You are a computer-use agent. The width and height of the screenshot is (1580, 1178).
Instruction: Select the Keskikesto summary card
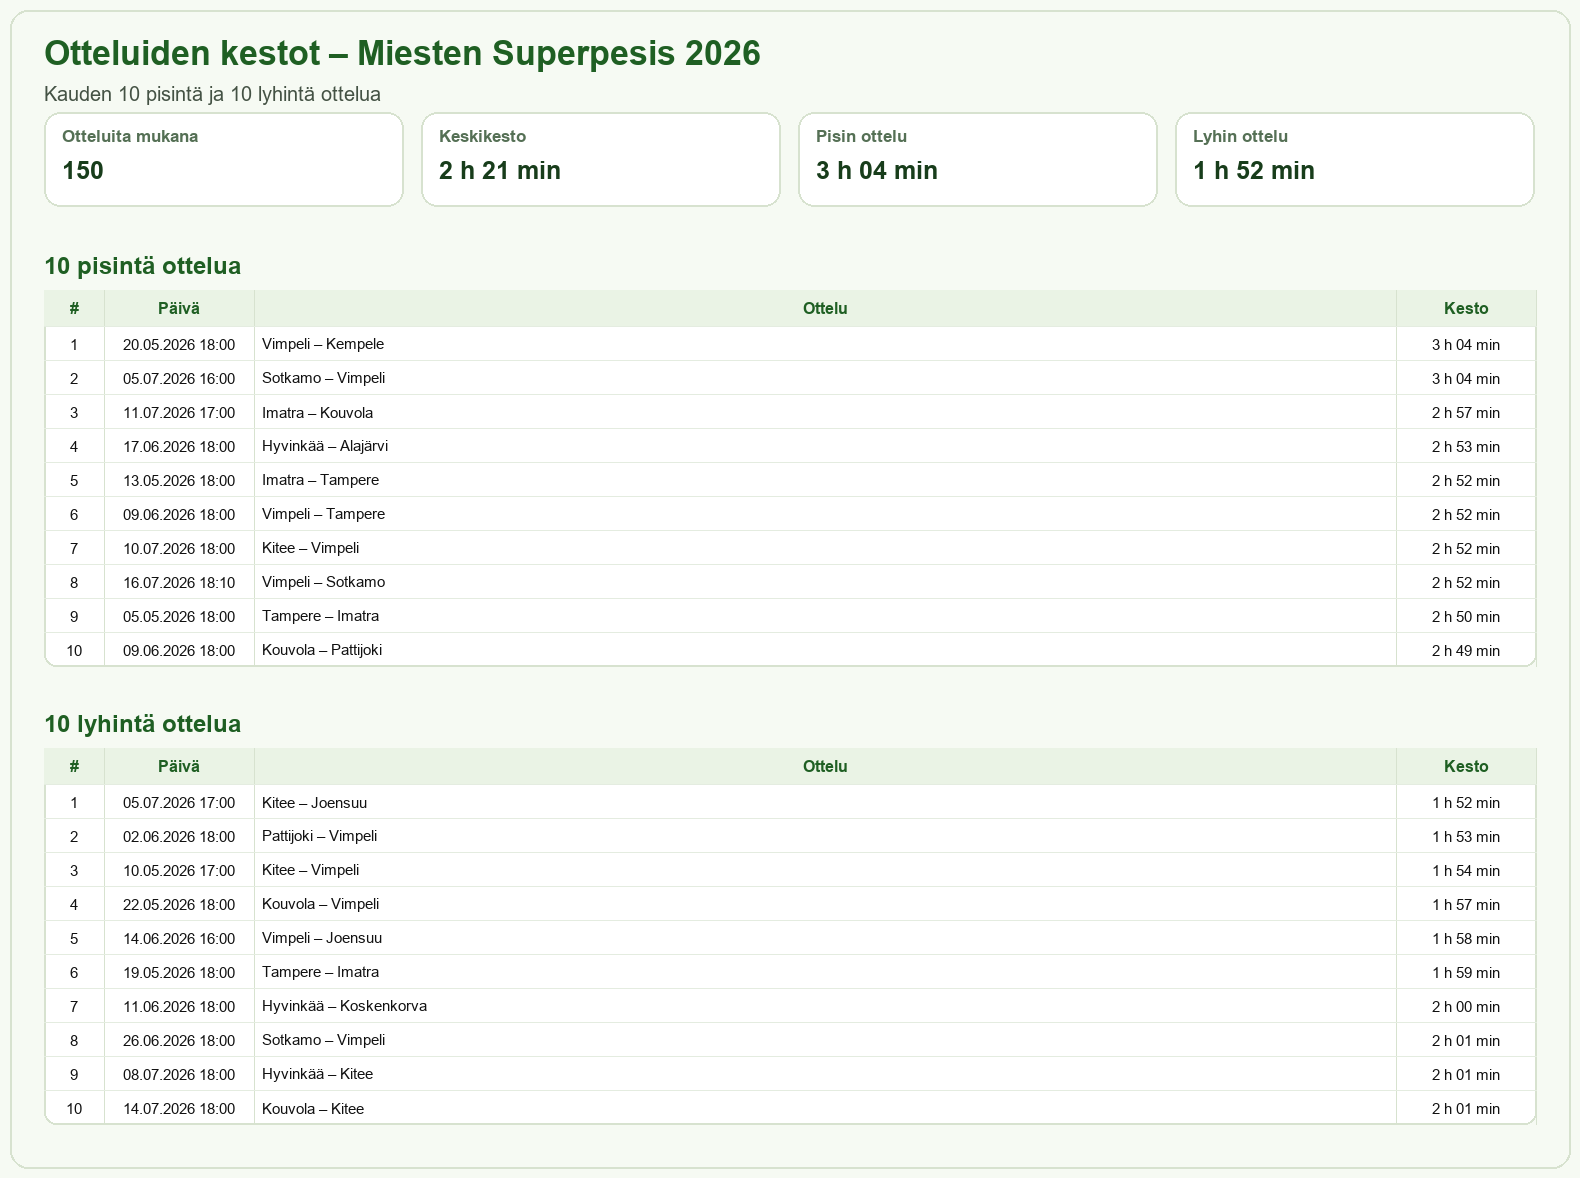(601, 160)
